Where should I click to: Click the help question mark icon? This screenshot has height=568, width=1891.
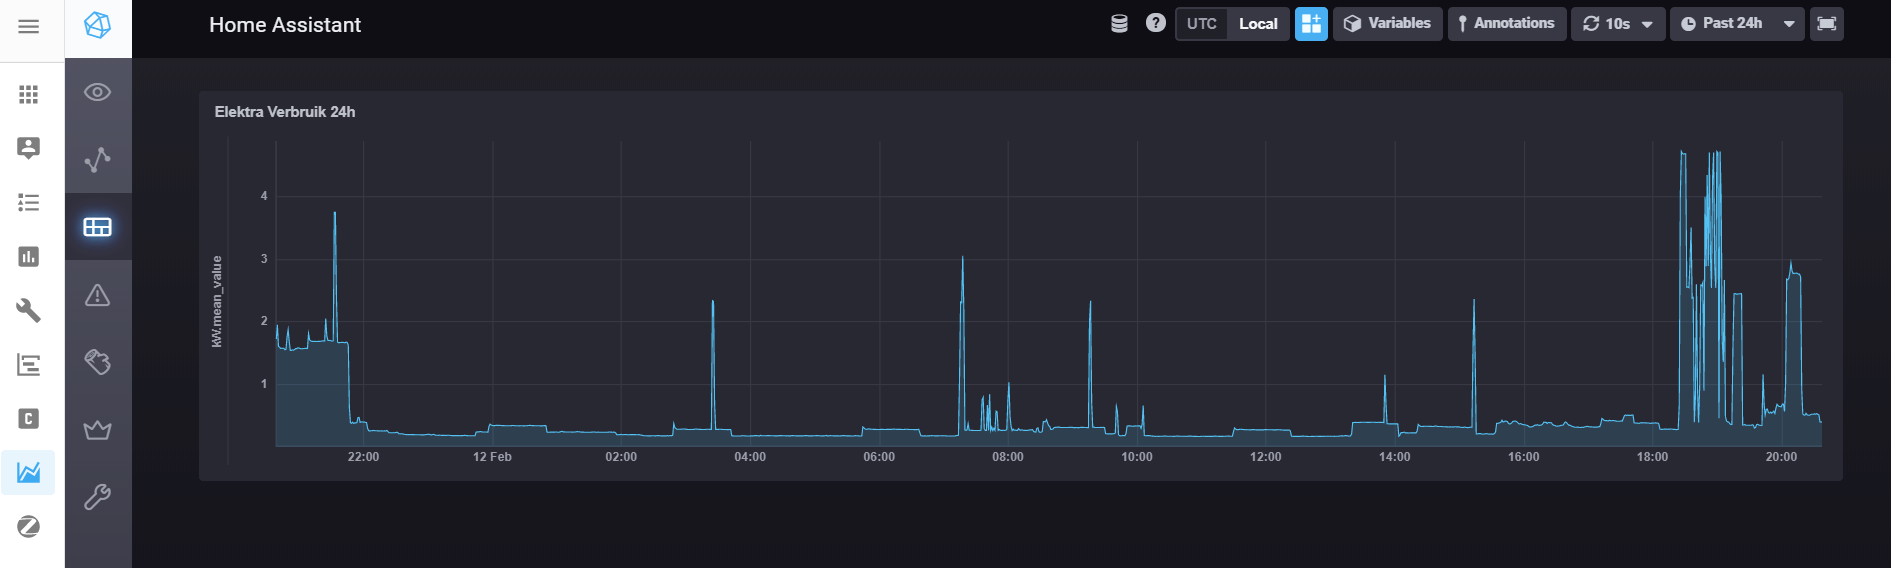1155,23
